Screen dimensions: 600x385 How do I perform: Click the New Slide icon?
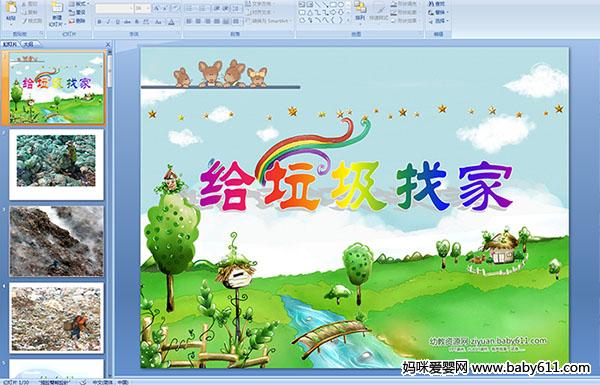click(57, 8)
